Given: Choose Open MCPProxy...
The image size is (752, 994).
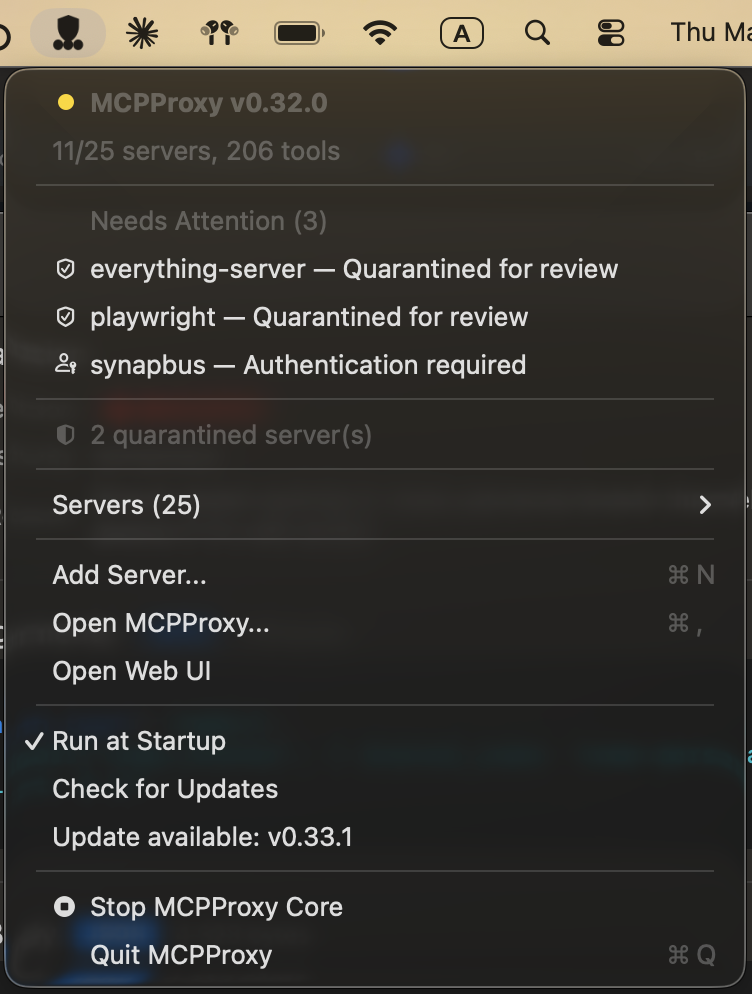Looking at the screenshot, I should pyautogui.click(x=375, y=623).
